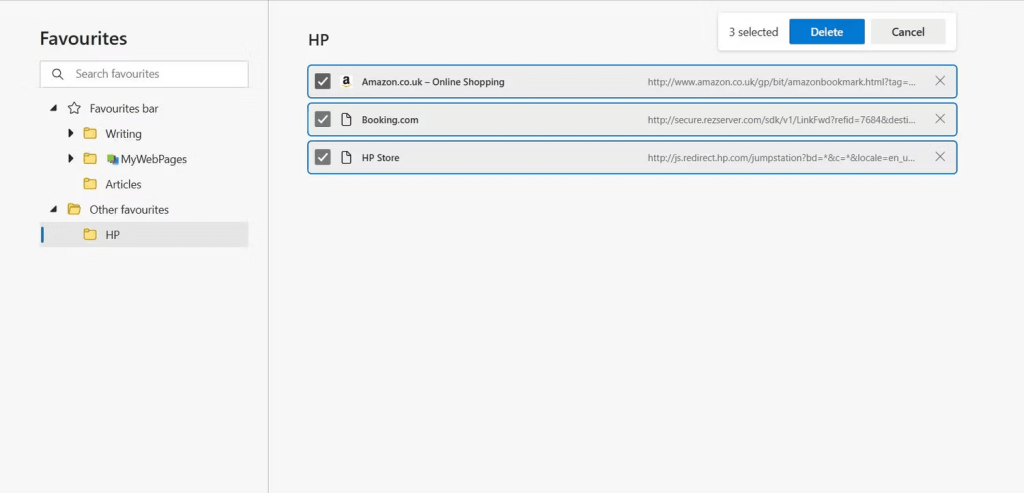Expand the Writing folder arrow

71,133
